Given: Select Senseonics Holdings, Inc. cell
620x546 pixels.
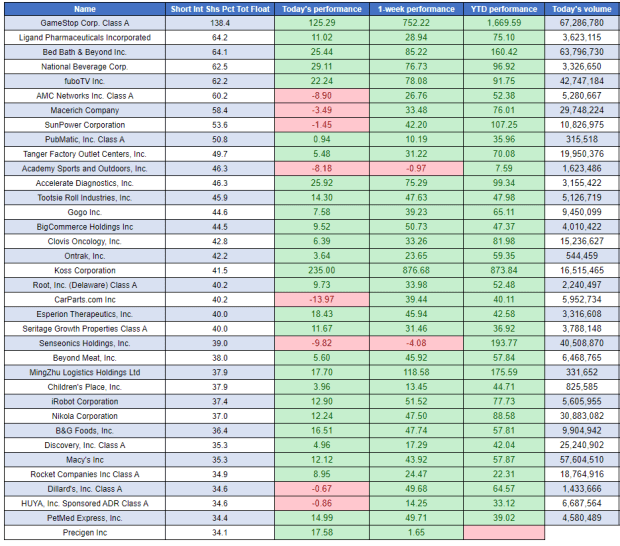Looking at the screenshot, I should point(85,344).
